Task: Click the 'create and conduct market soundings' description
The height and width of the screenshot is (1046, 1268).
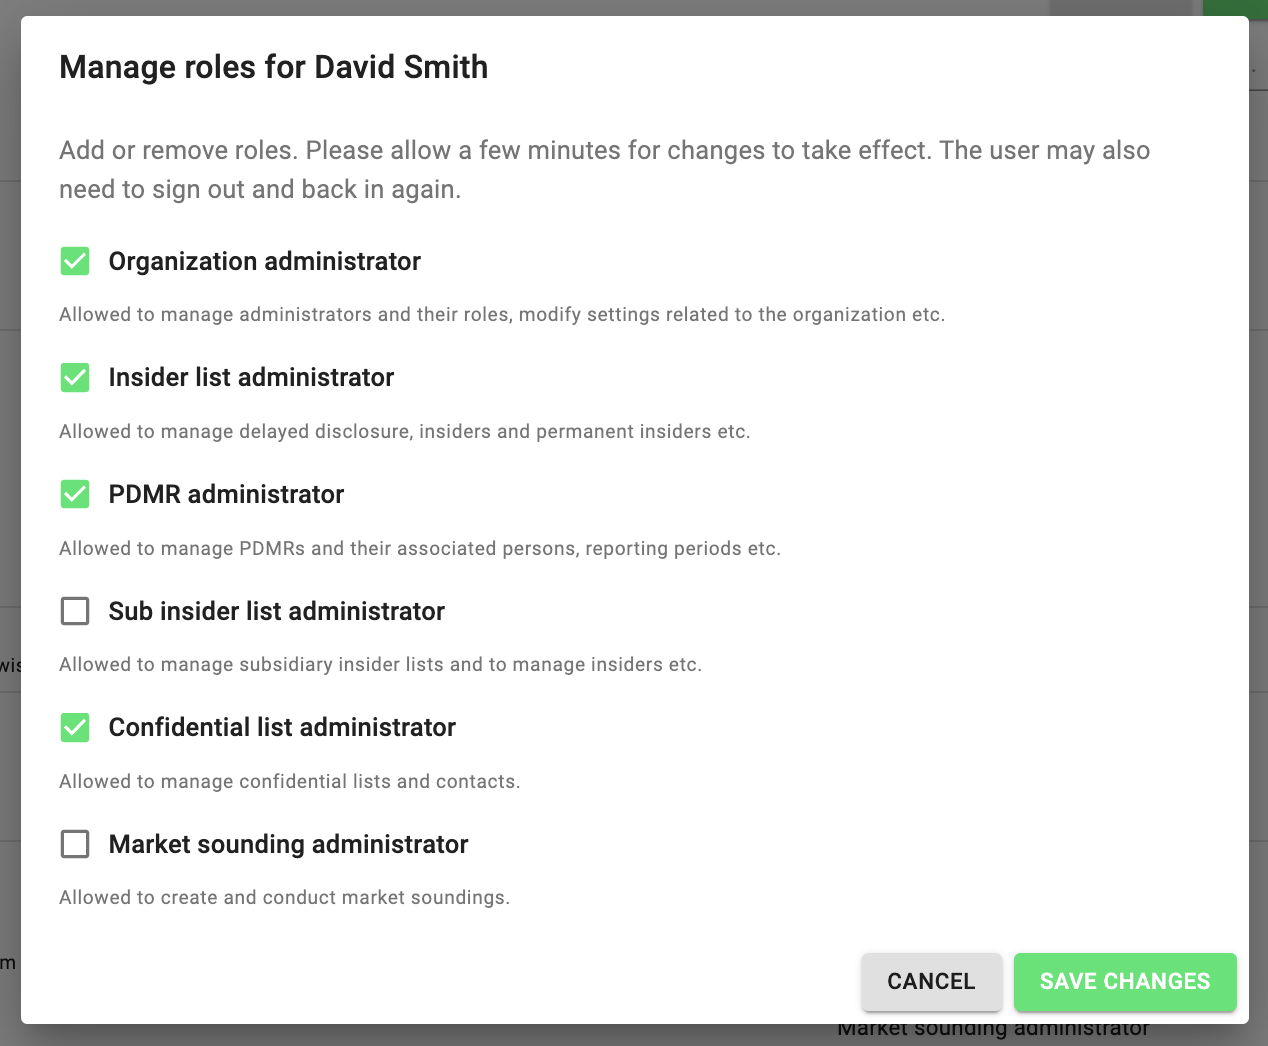Action: tap(285, 897)
